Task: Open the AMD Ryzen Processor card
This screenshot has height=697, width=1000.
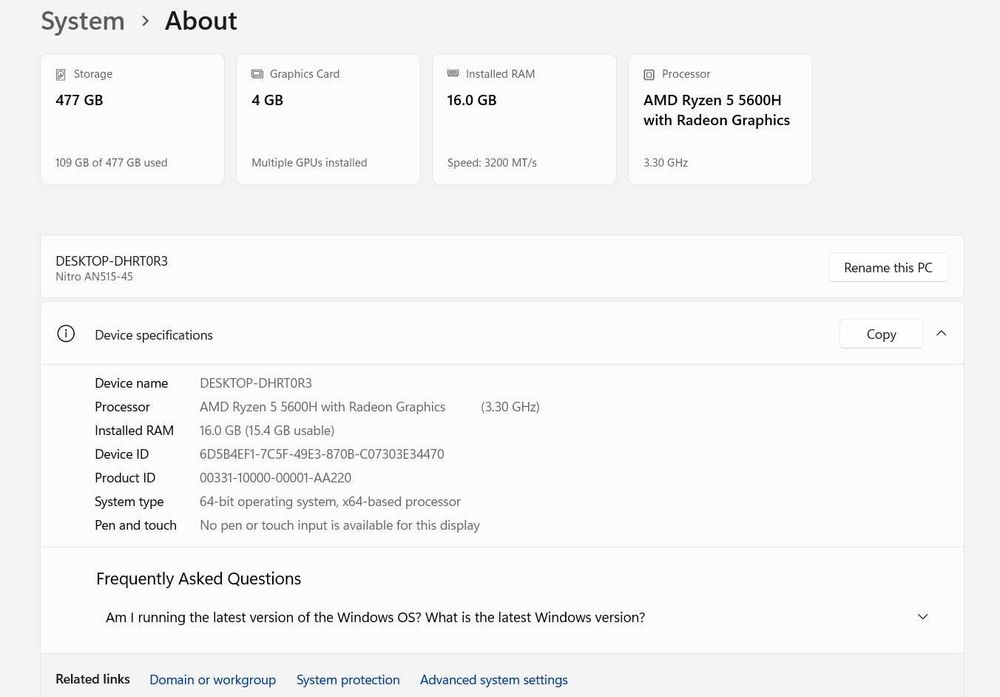Action: 720,119
